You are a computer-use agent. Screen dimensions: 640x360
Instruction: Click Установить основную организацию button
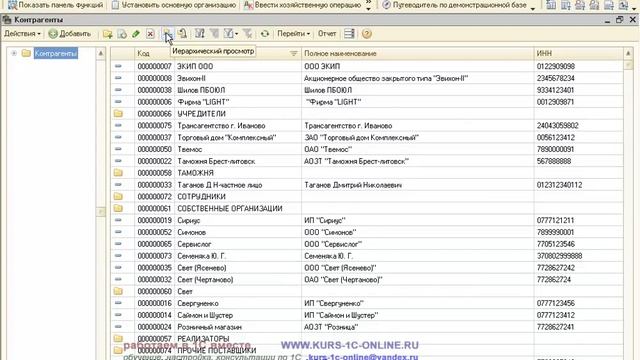(x=174, y=5)
